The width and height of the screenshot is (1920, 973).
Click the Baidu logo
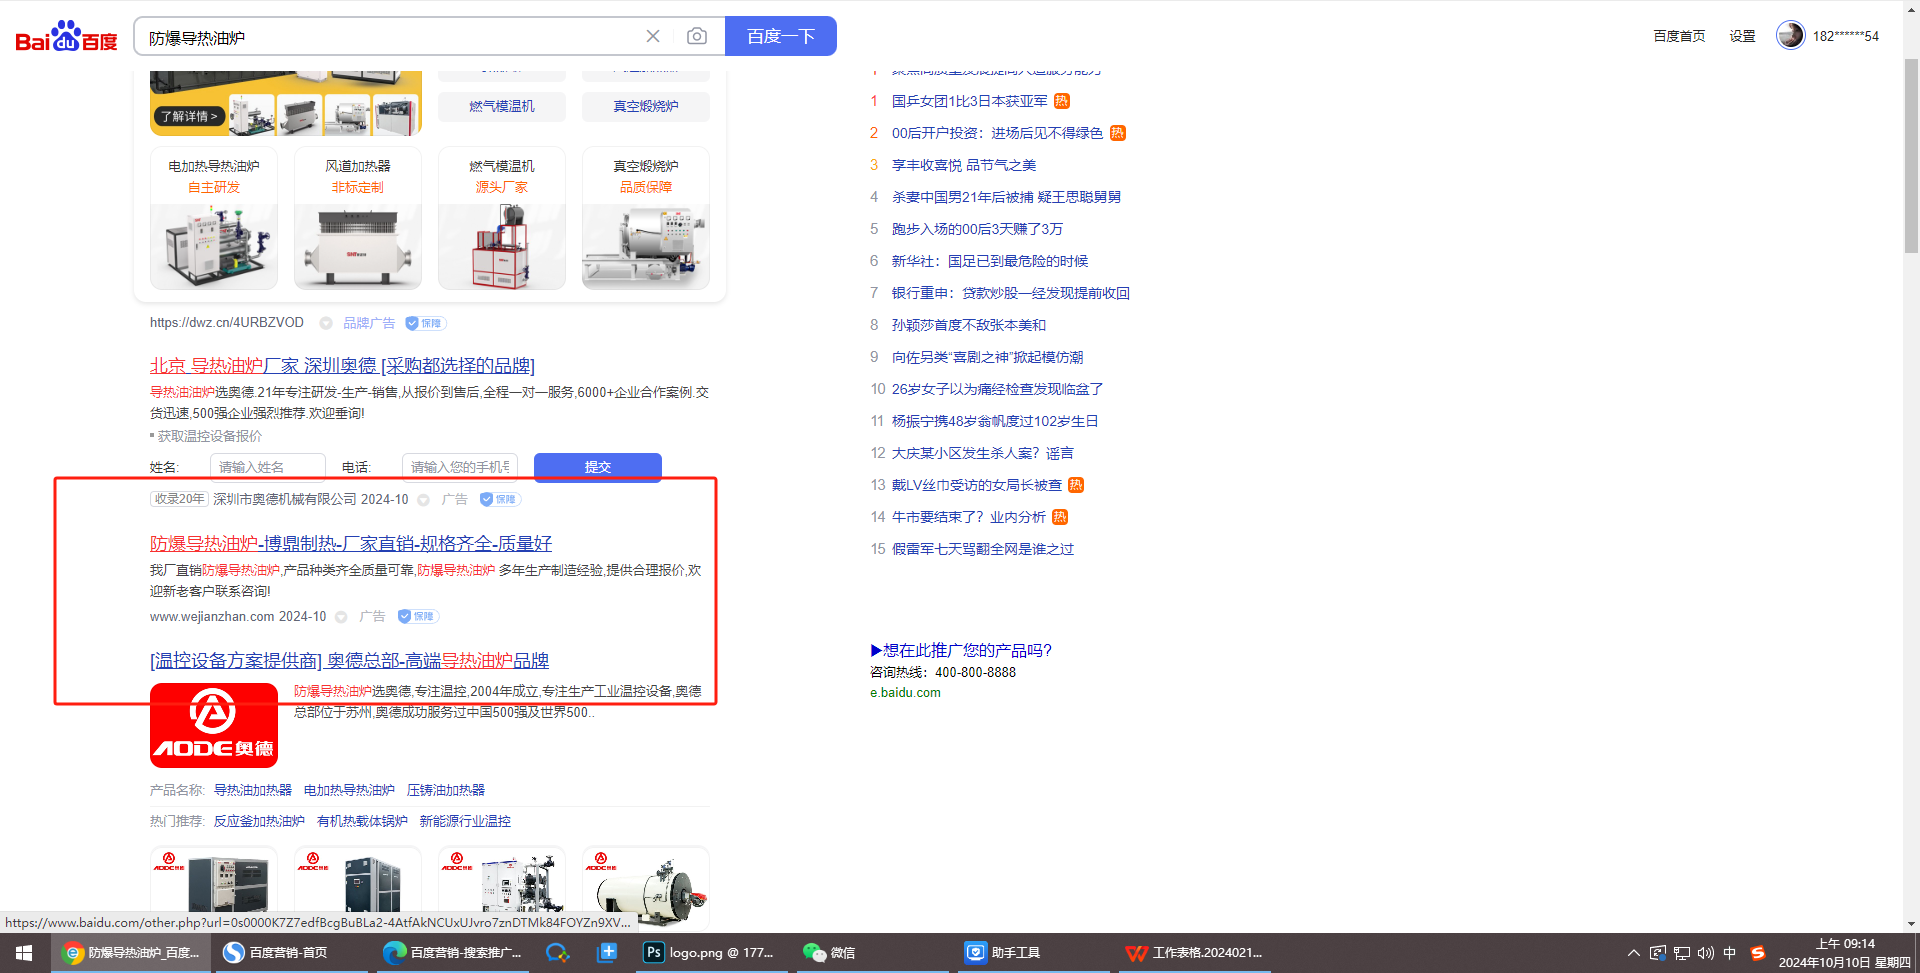[66, 37]
